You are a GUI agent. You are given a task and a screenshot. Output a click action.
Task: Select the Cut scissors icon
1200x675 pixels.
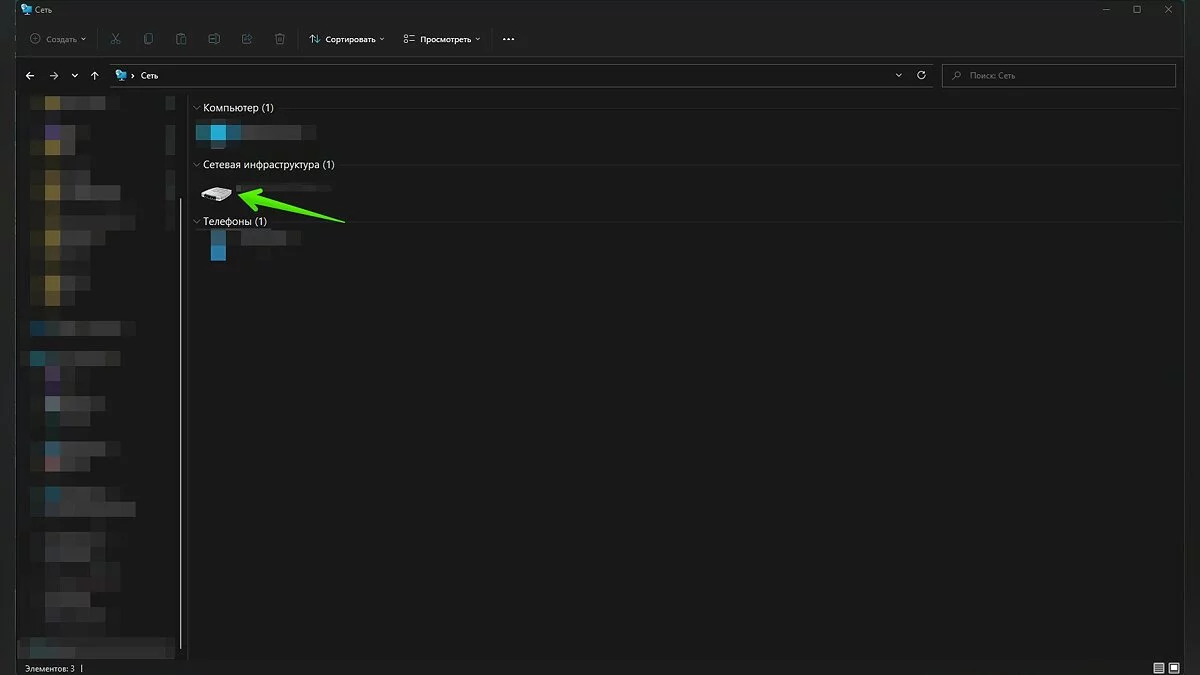point(115,39)
